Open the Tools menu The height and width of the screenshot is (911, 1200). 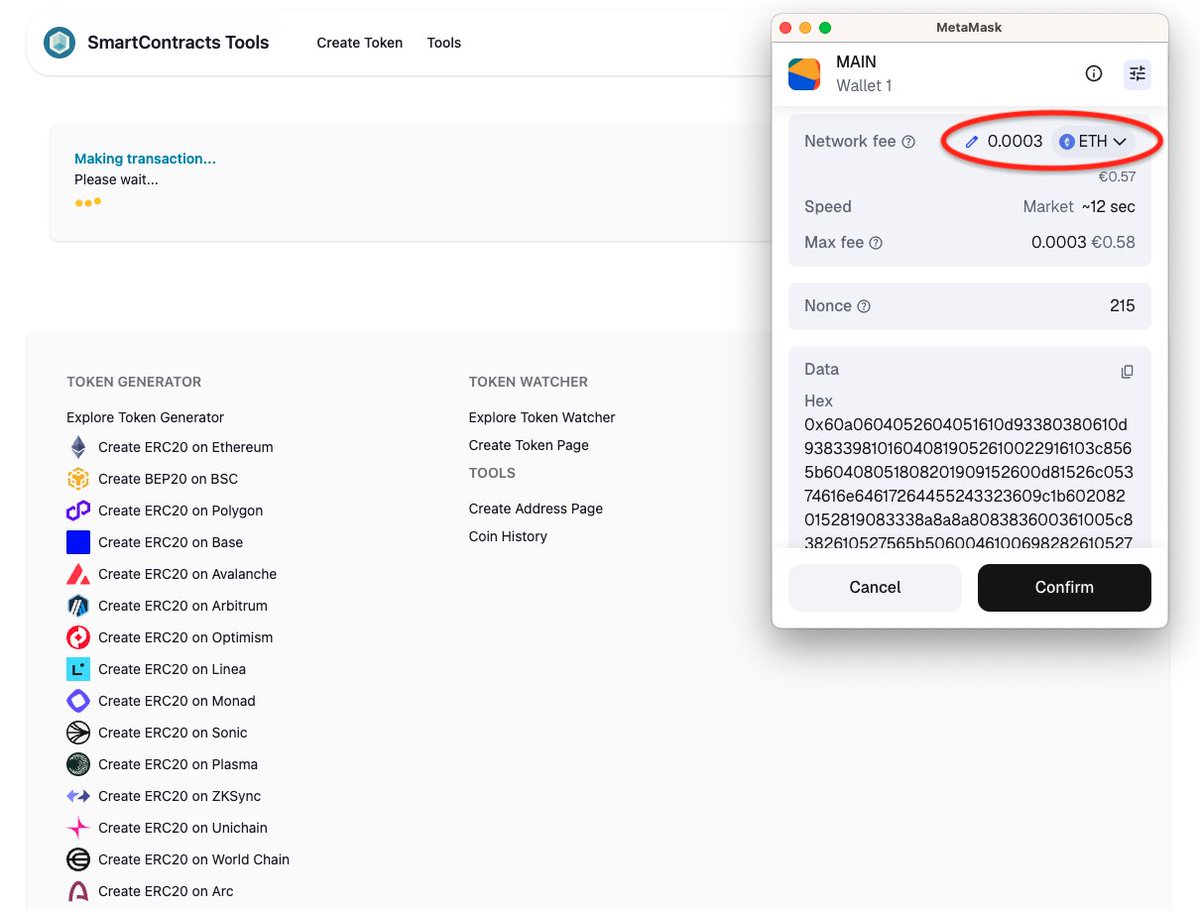pos(444,43)
